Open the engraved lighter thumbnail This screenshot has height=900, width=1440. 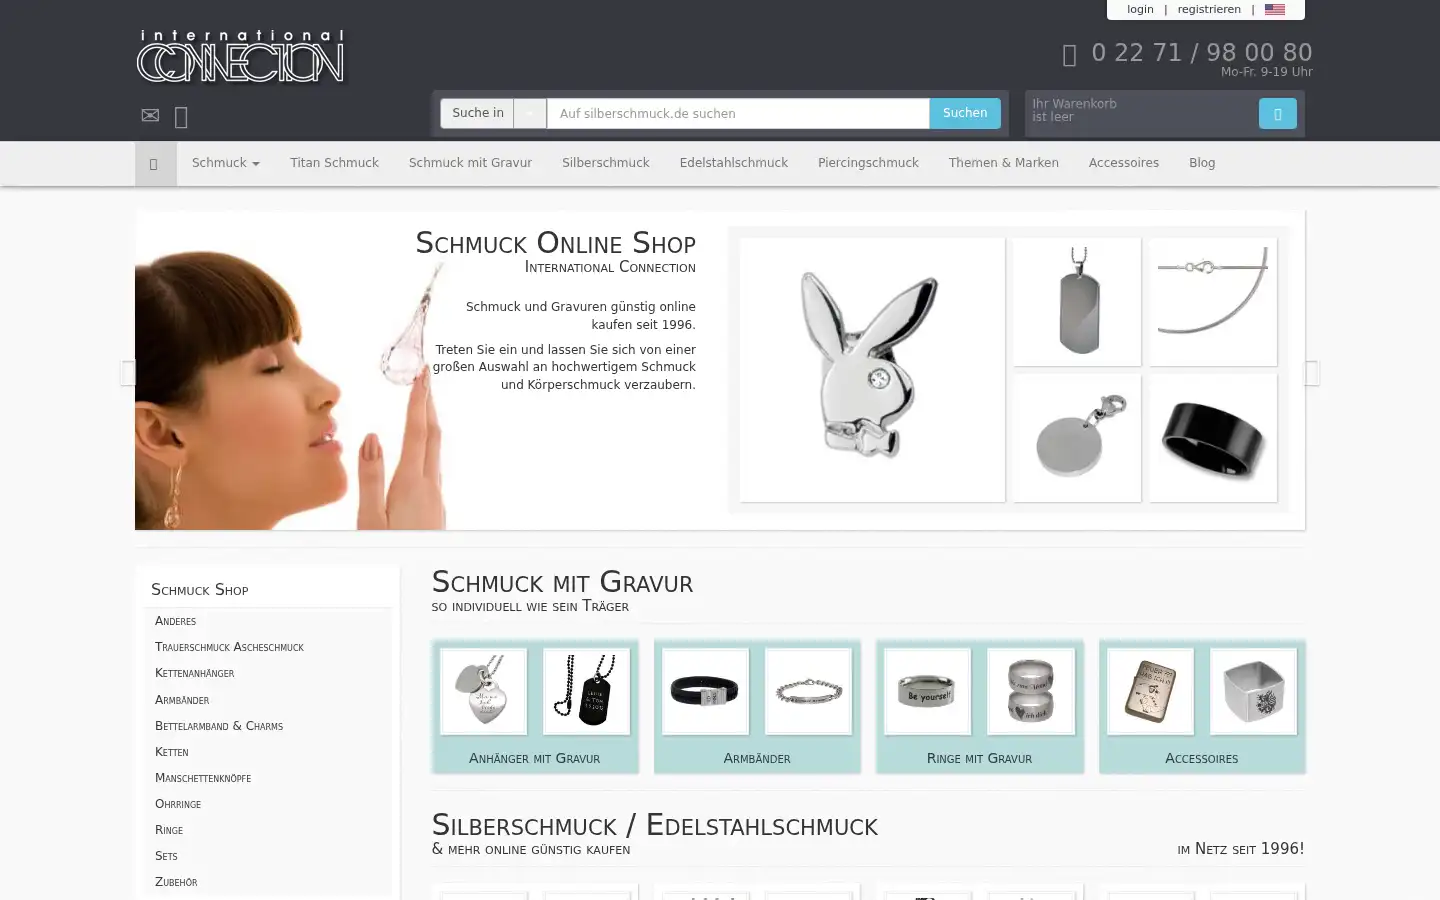point(1150,692)
